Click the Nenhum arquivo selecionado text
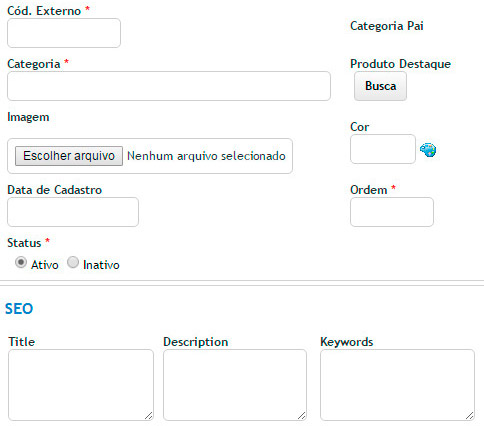 [x=206, y=156]
